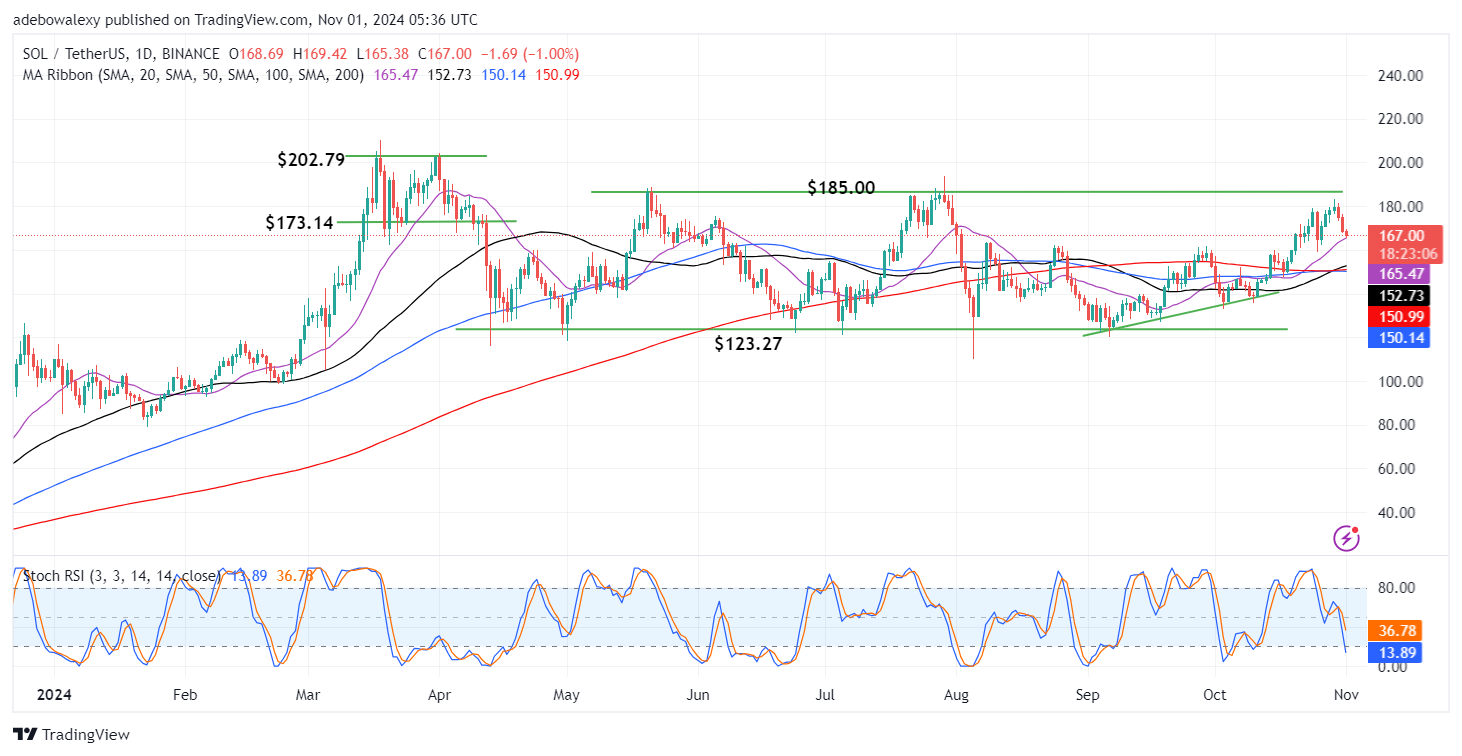
Task: Click the Sep time axis label
Action: click(x=1088, y=693)
